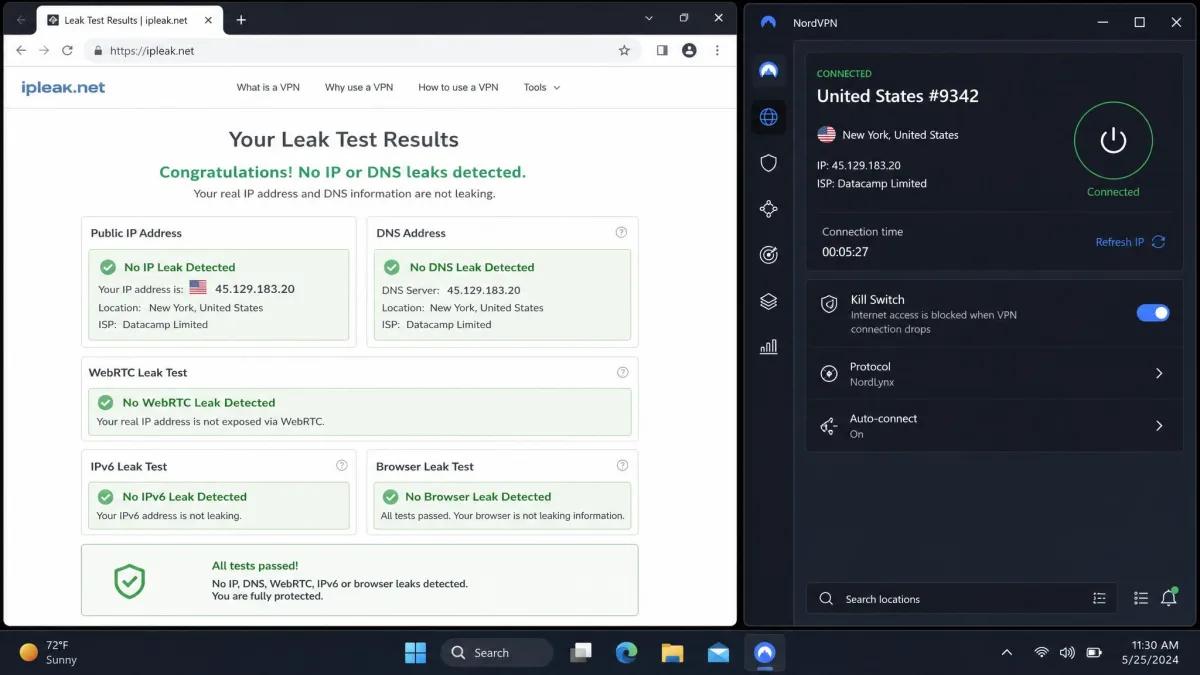Click the ipleak.net logo link
The width and height of the screenshot is (1200, 675).
[63, 87]
